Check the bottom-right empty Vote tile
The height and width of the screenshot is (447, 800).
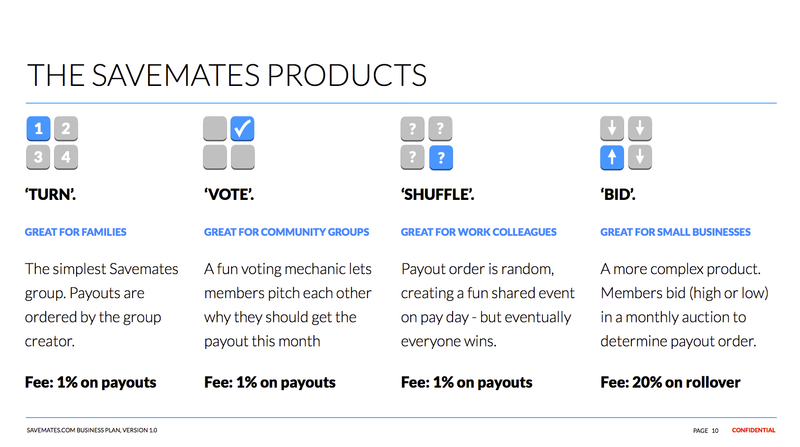[x=242, y=157]
